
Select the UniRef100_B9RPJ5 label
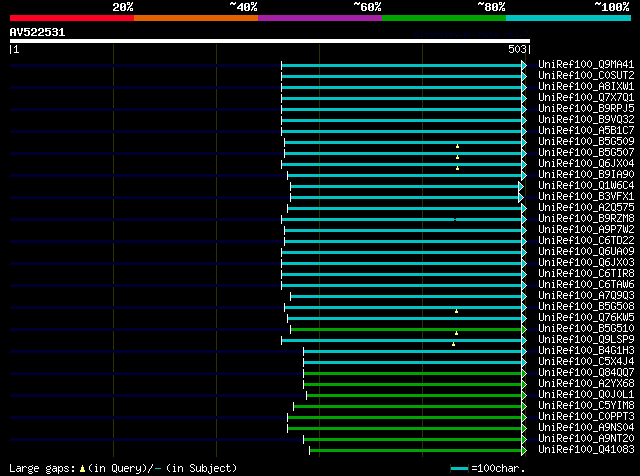[x=586, y=109]
